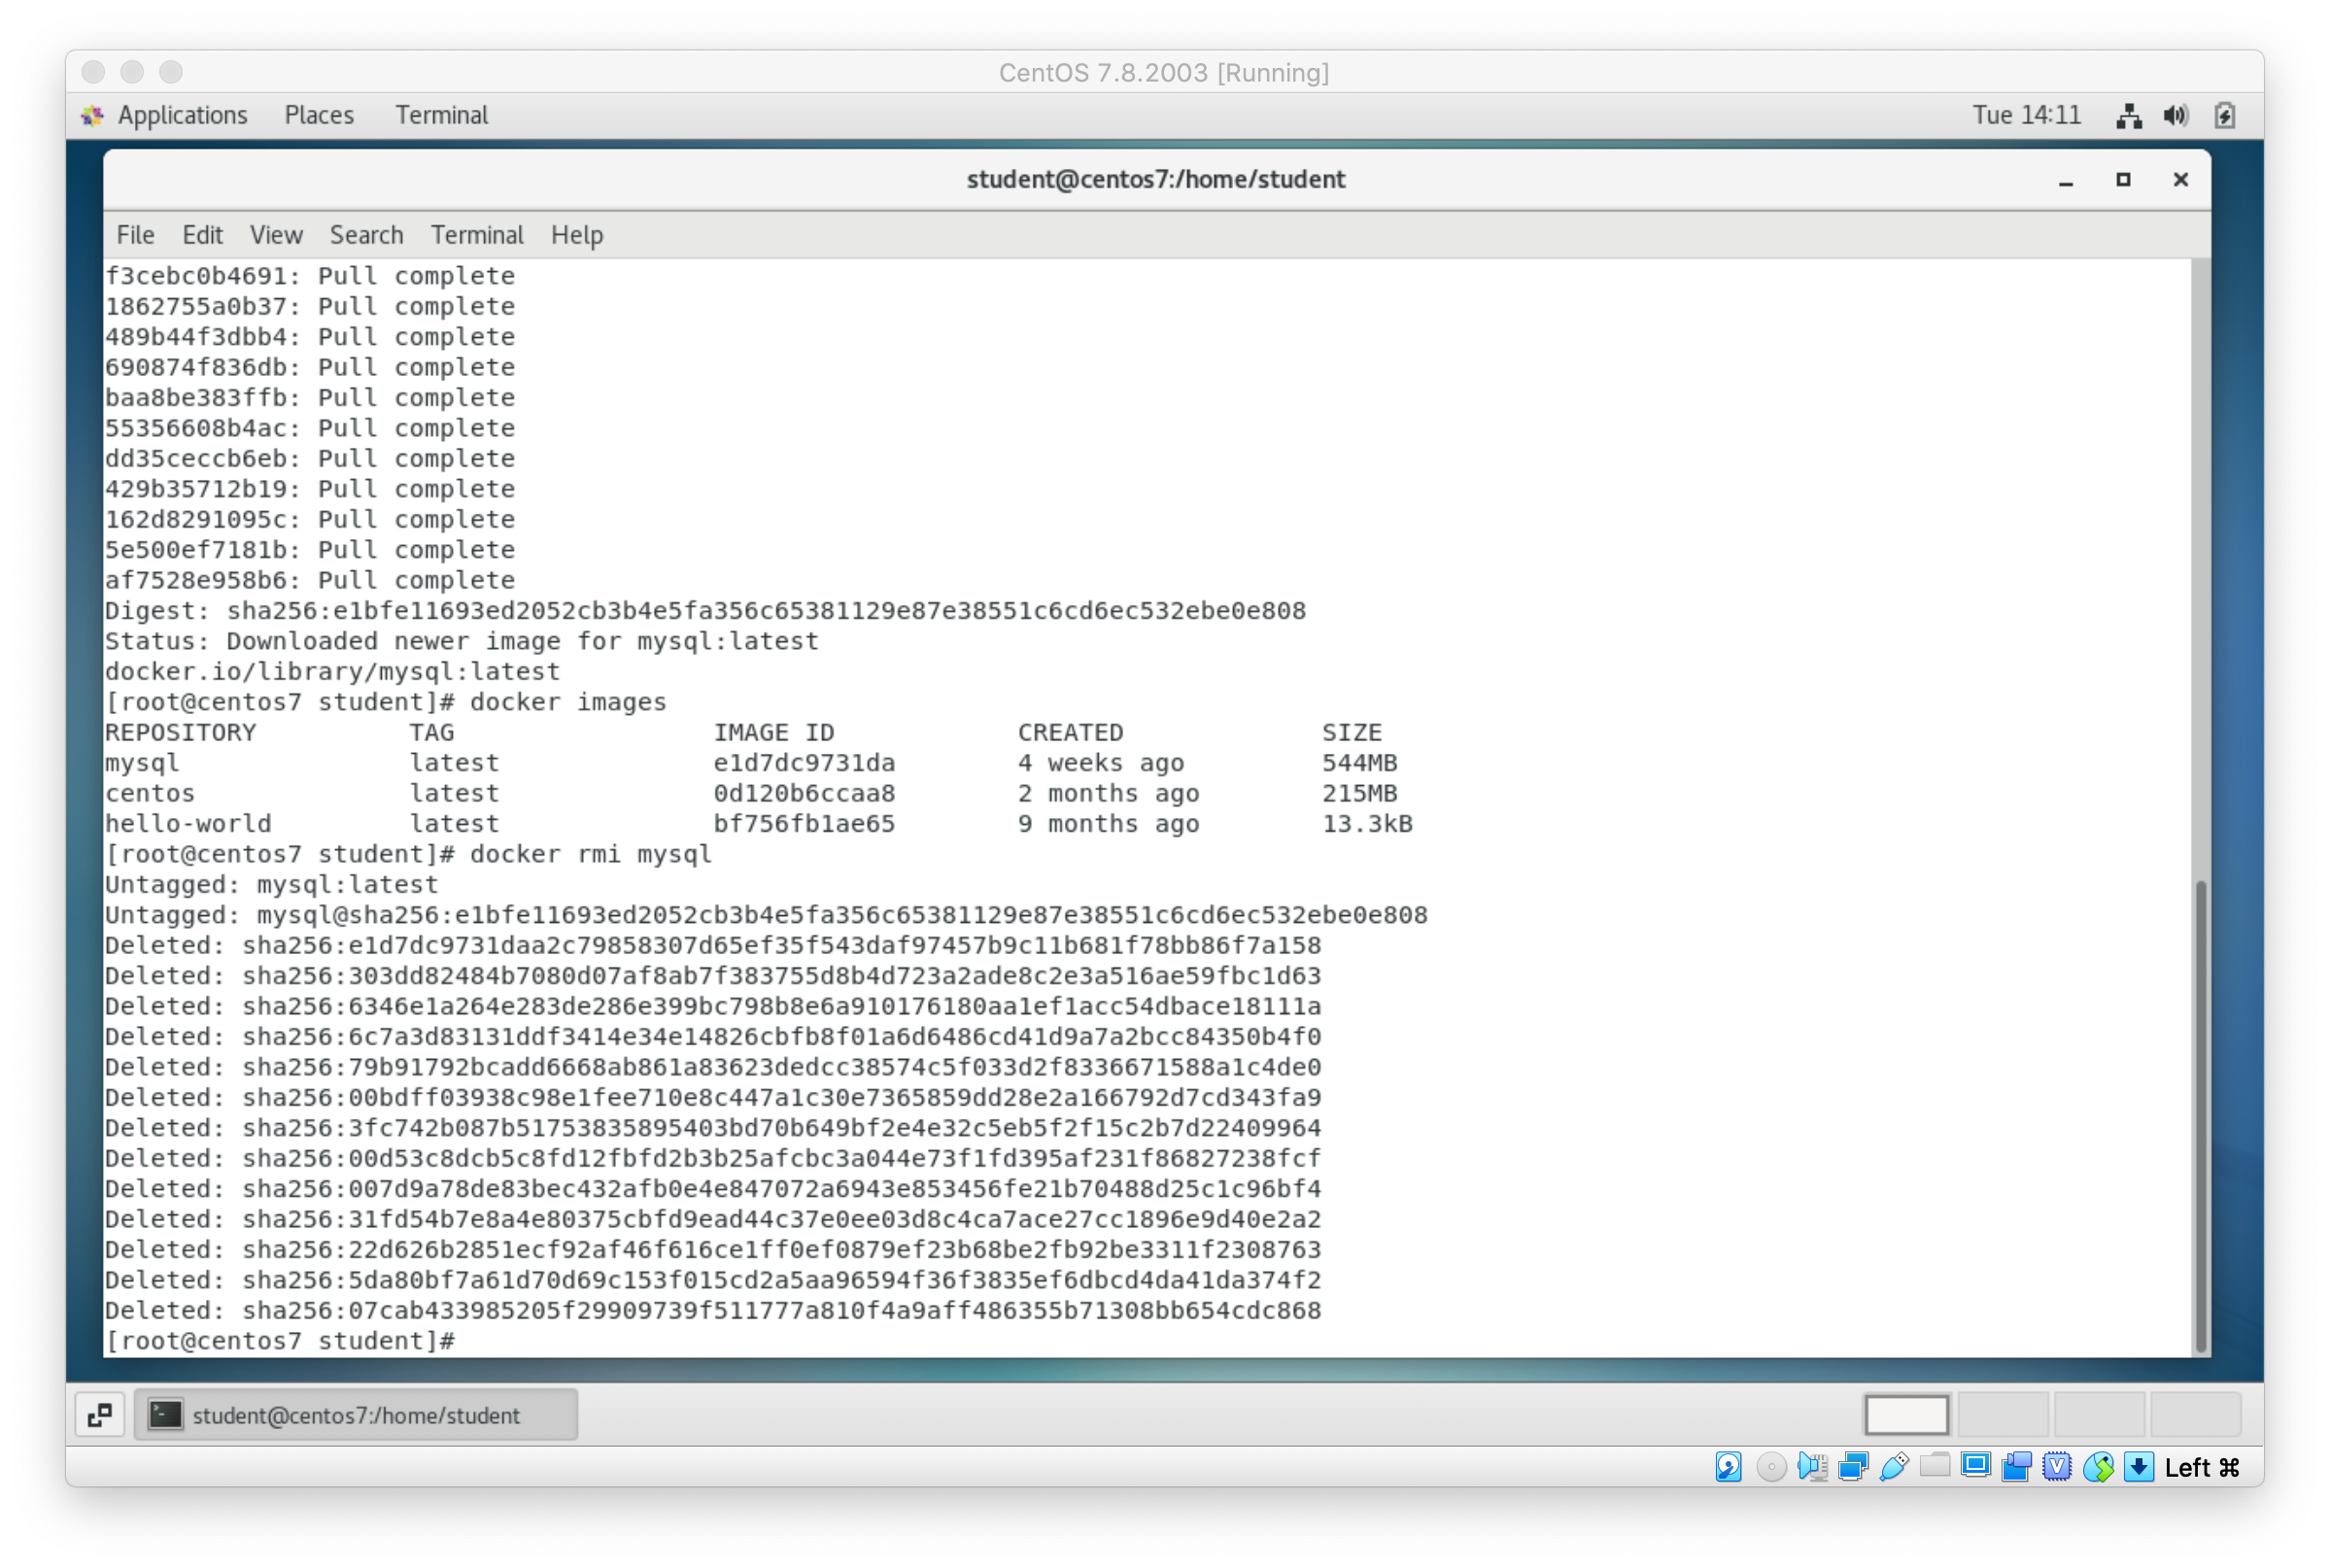Viewport: 2330px width, 1568px height.
Task: Open the GNOME volume indicator
Action: (x=2175, y=116)
